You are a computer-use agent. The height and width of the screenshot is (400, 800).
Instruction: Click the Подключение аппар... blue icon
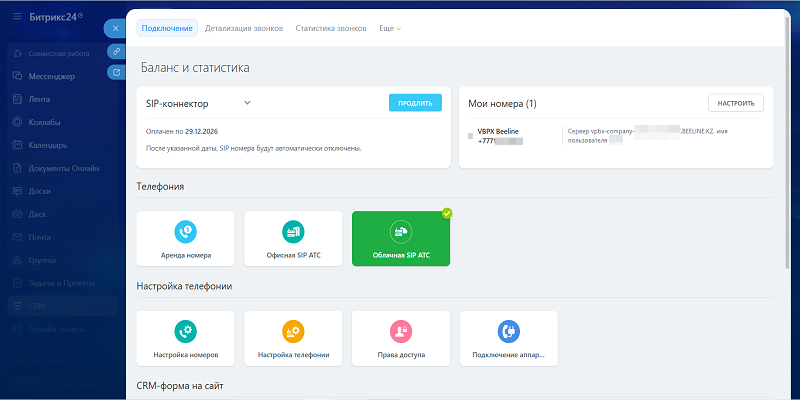tap(508, 332)
